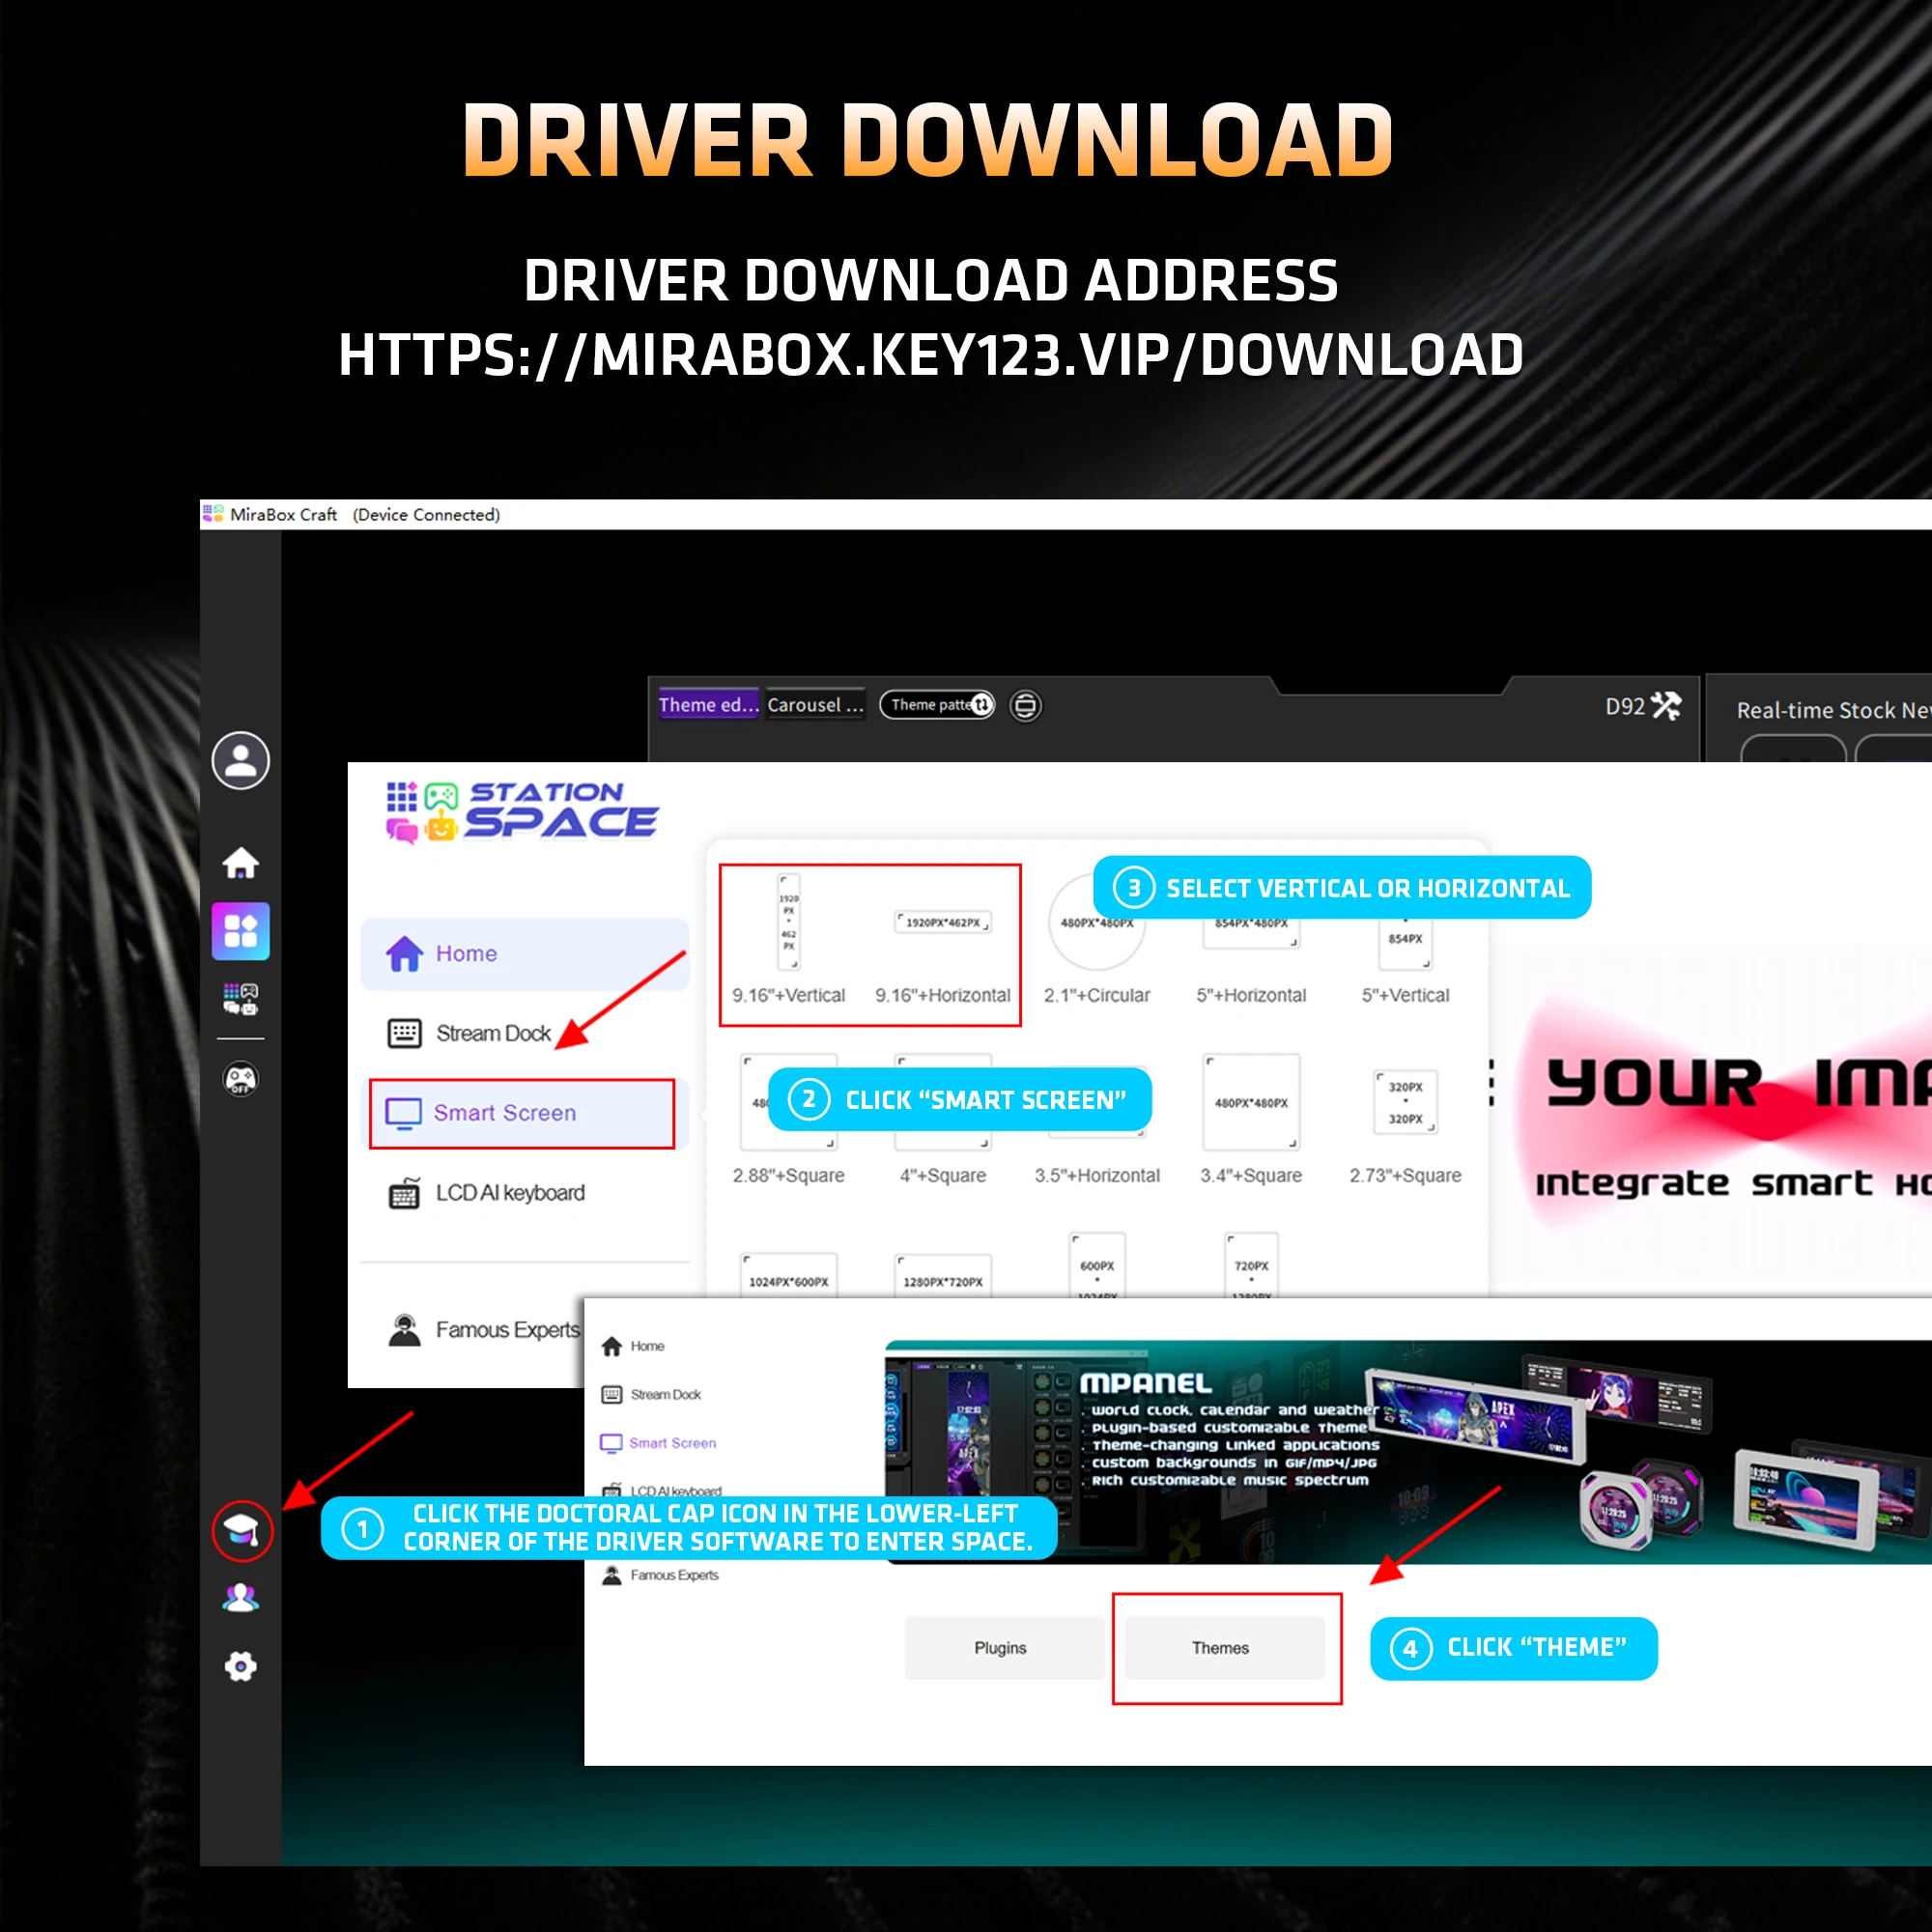Click the MiraBox Craft title bar app icon
Screen dimensions: 1932x1932
(x=213, y=514)
